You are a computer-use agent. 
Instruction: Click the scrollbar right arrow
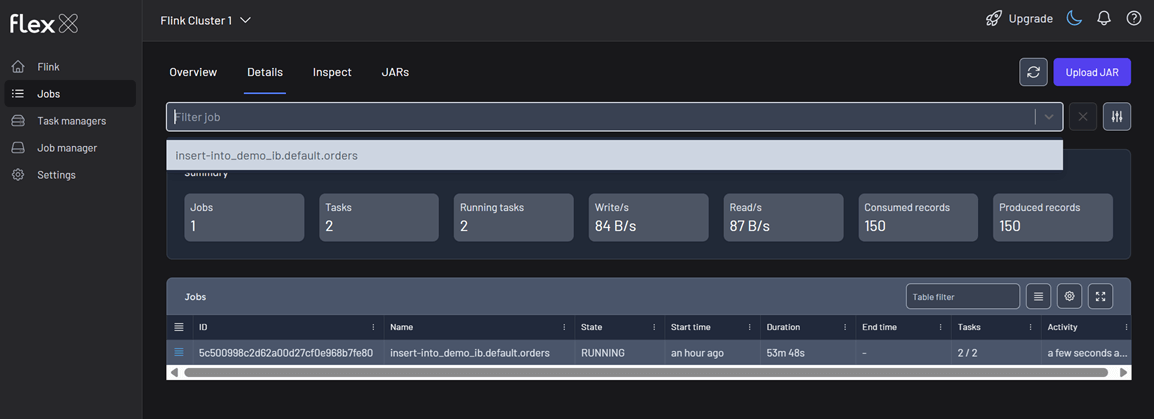(x=1124, y=373)
